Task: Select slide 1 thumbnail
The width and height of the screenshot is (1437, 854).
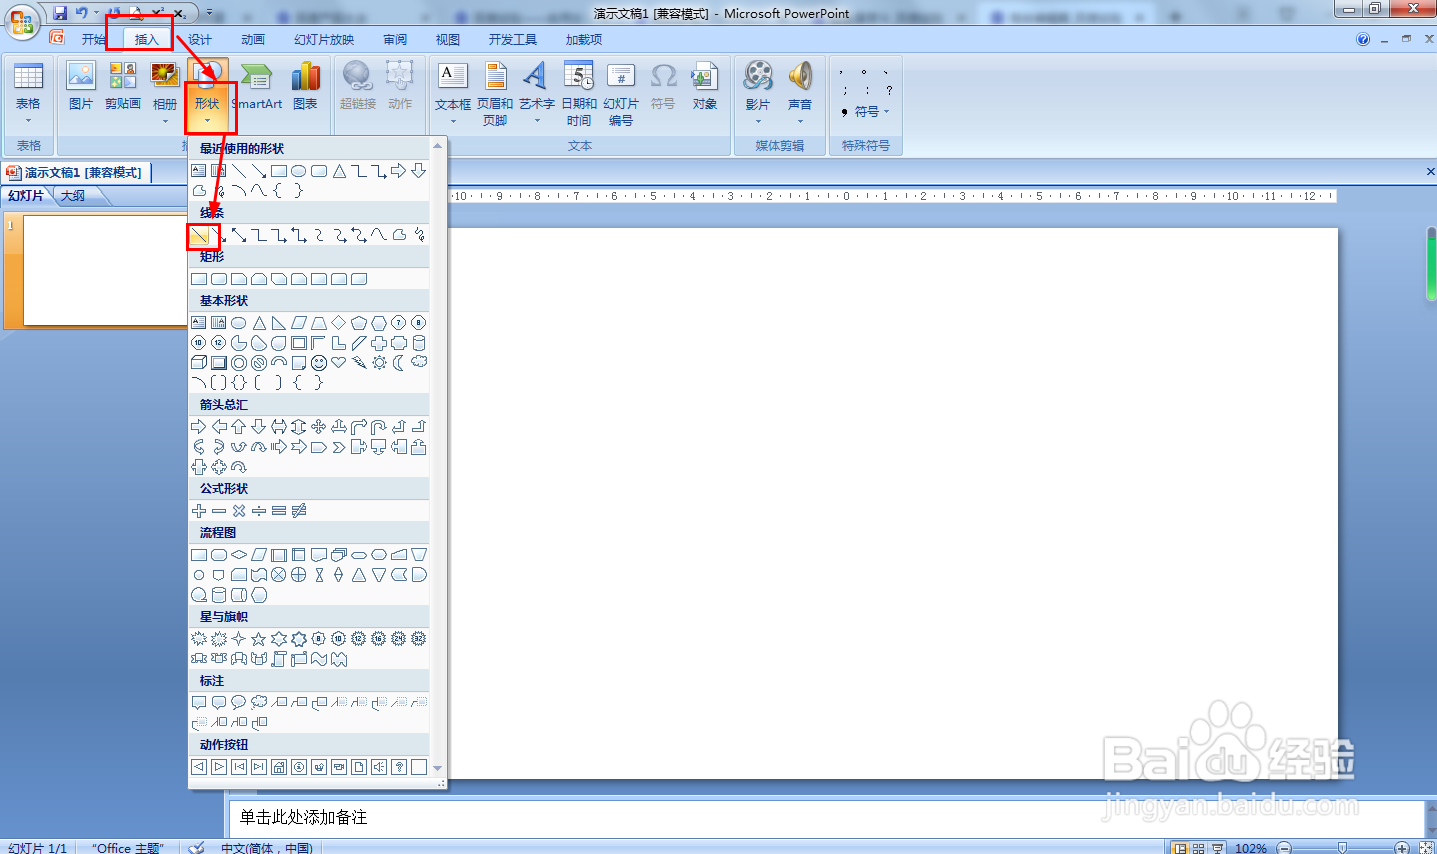Action: [105, 270]
